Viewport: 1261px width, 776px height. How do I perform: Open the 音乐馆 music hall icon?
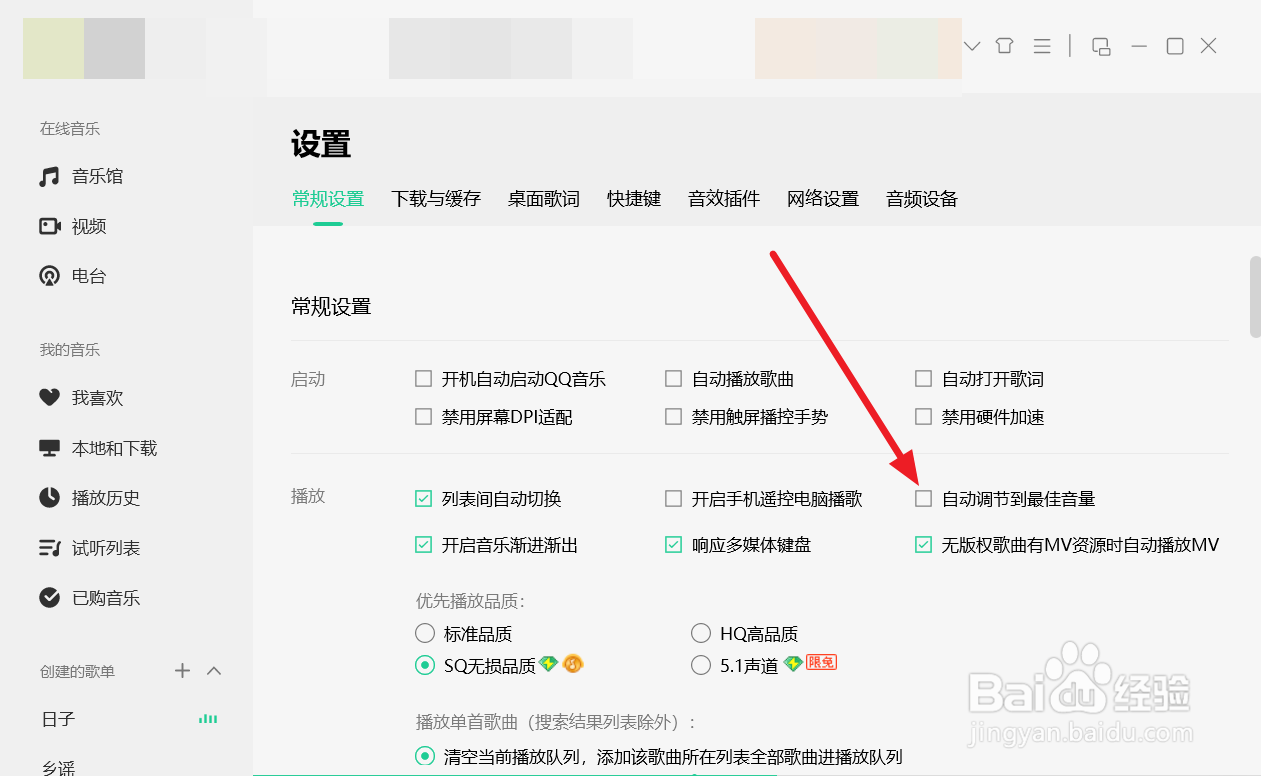click(49, 177)
